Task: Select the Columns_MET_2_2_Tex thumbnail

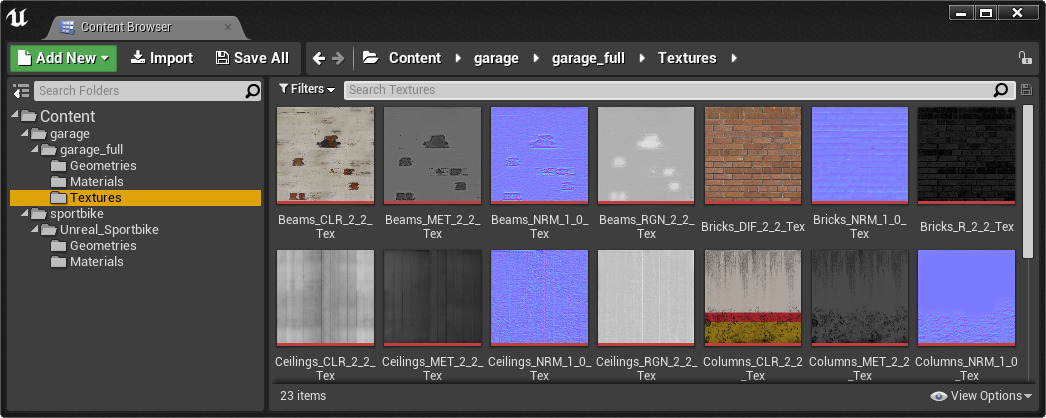Action: pyautogui.click(x=859, y=298)
